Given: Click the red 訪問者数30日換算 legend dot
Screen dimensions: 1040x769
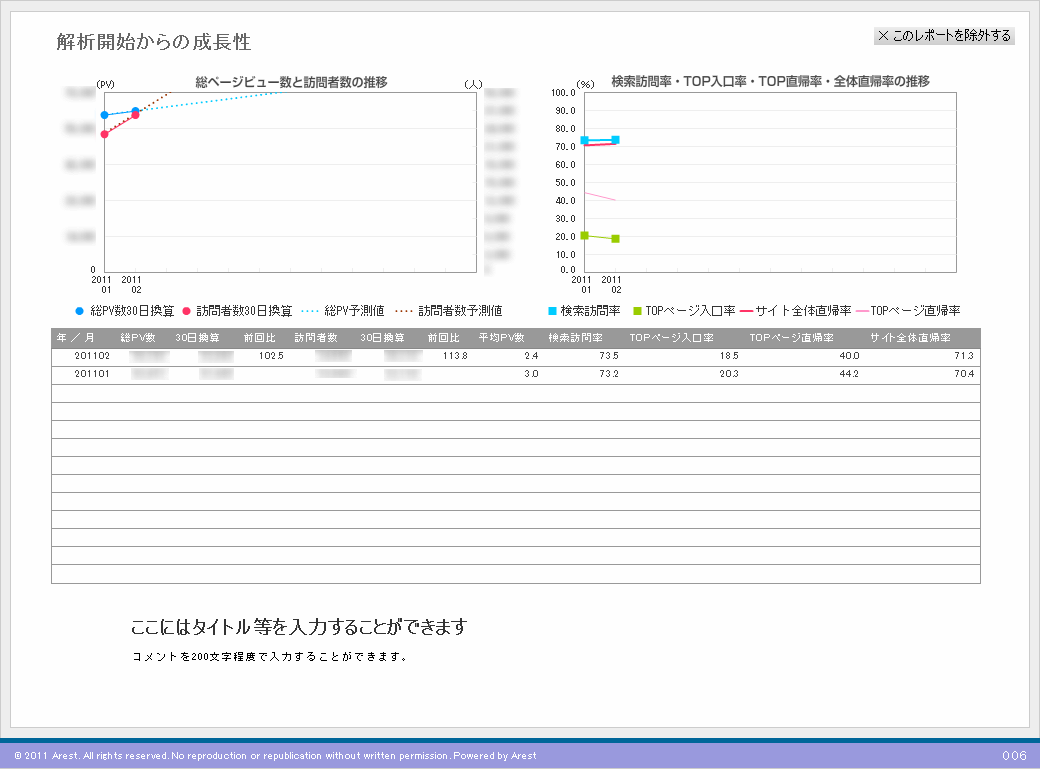Looking at the screenshot, I should pyautogui.click(x=186, y=311).
